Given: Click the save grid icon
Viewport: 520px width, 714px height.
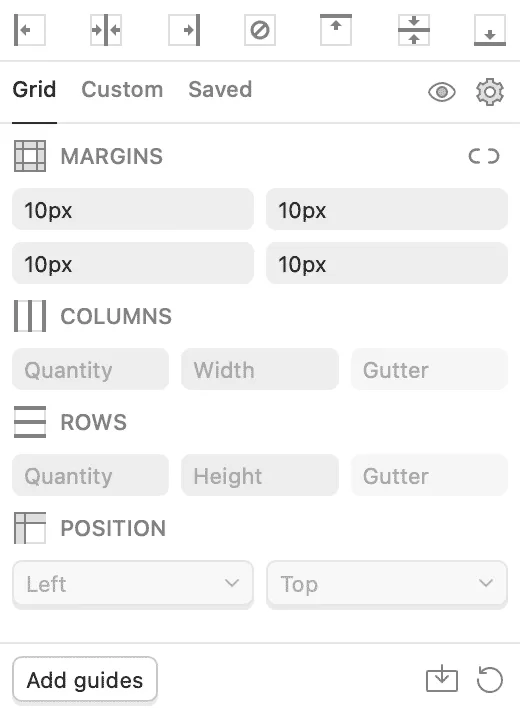Looking at the screenshot, I should pyautogui.click(x=442, y=679).
